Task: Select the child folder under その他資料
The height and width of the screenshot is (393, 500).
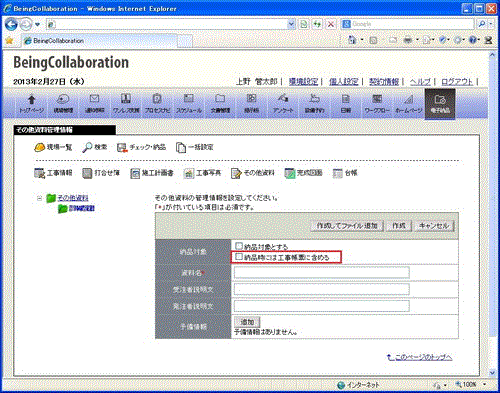Action: [x=82, y=209]
